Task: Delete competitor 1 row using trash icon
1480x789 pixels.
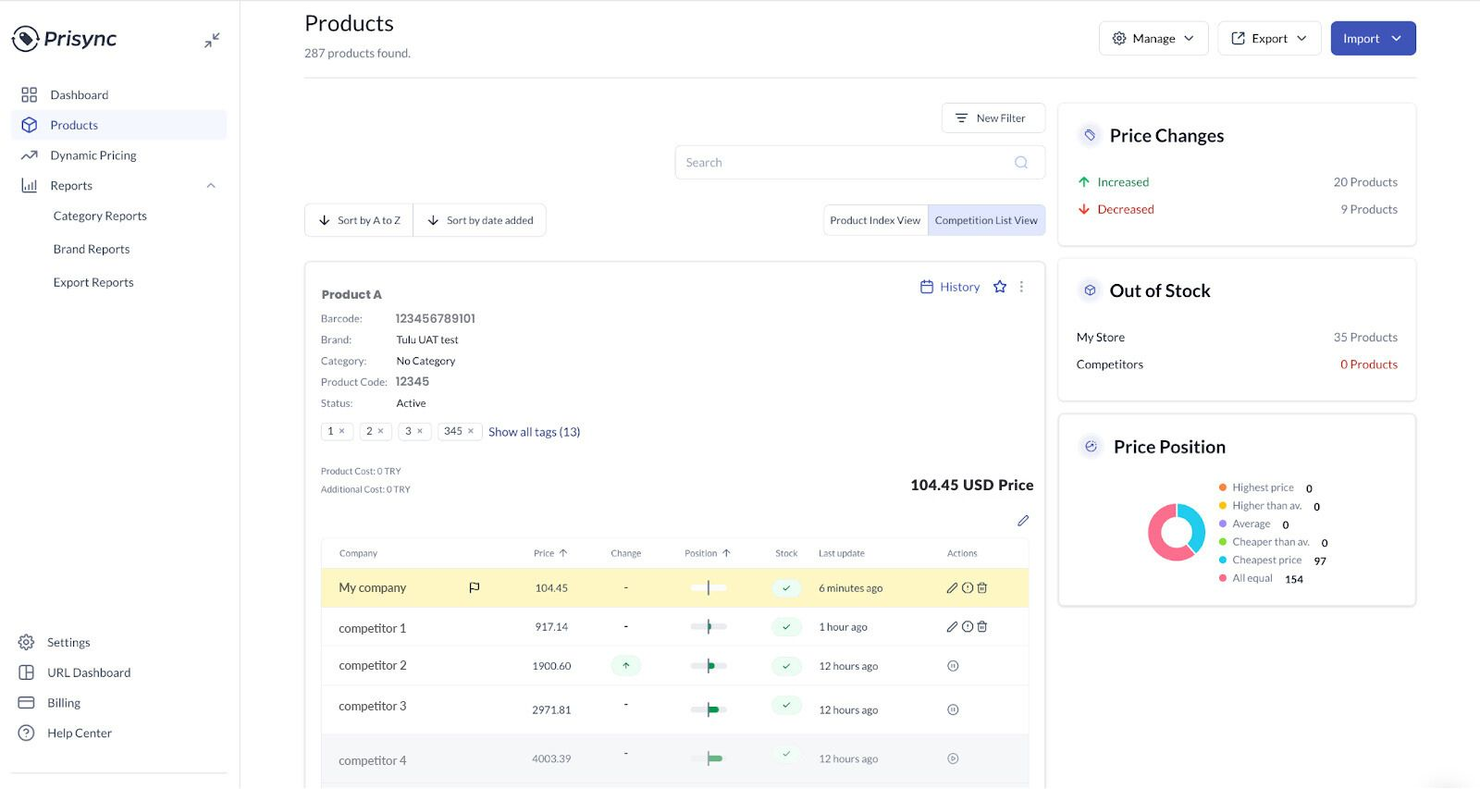Action: tap(982, 626)
